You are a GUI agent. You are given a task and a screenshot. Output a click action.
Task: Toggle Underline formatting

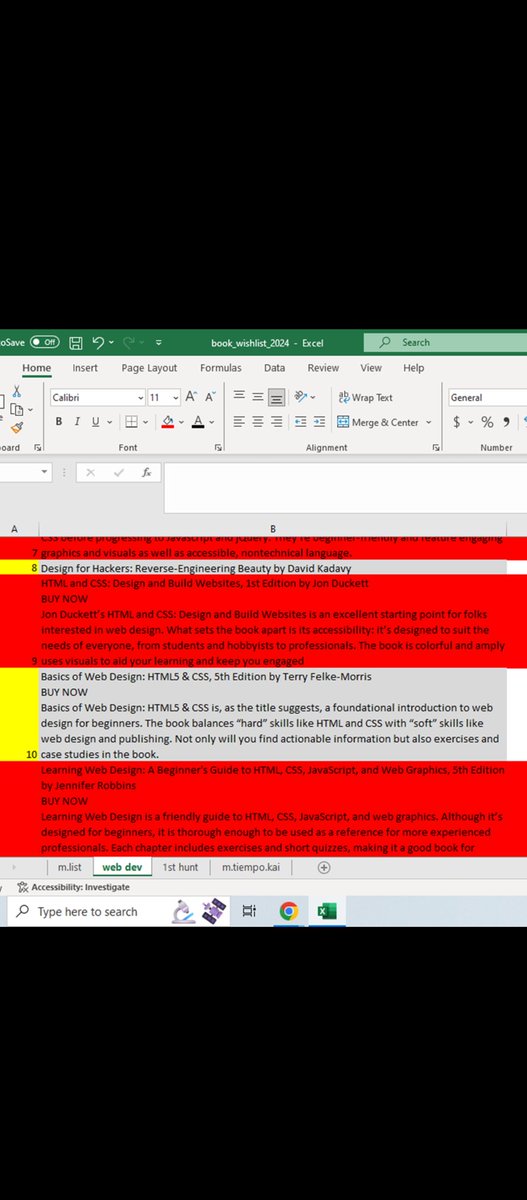95,422
